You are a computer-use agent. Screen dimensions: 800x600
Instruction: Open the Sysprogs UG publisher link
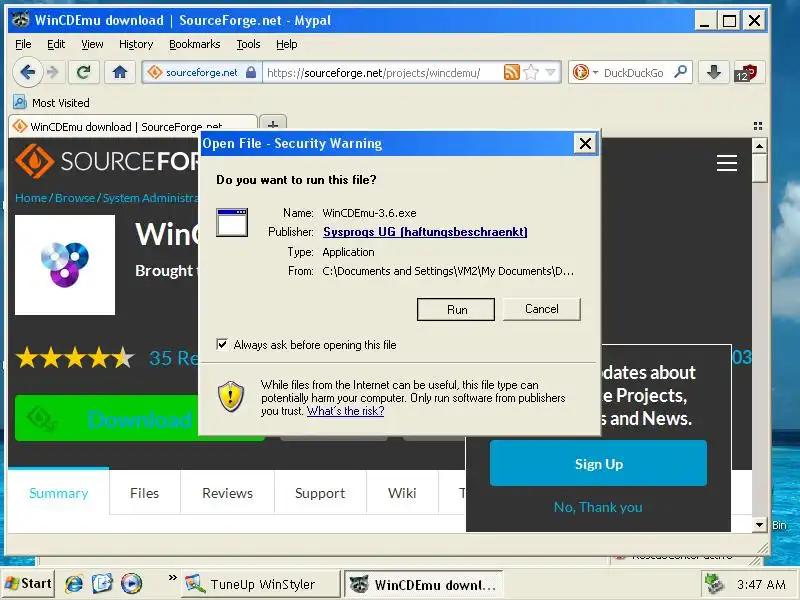(x=425, y=232)
